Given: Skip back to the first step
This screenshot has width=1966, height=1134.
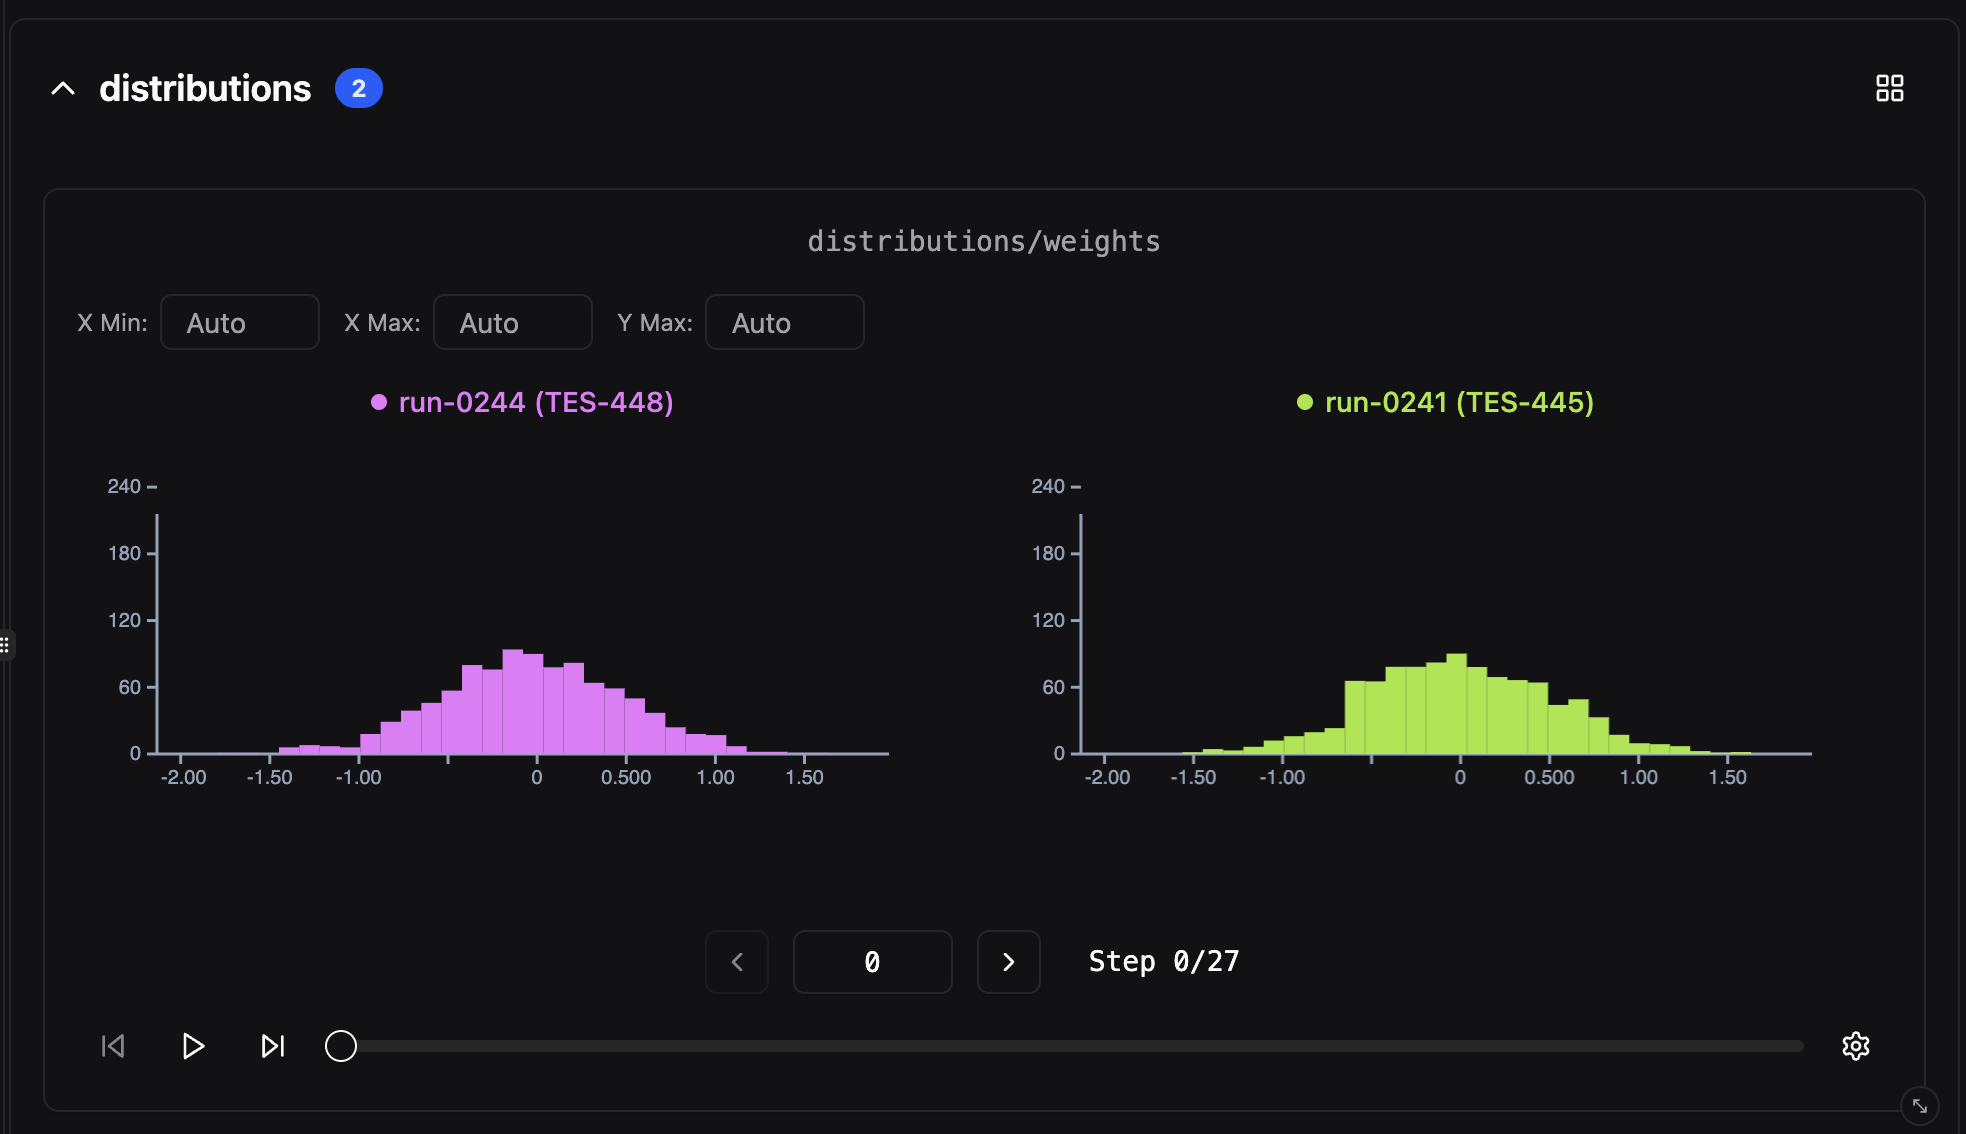Looking at the screenshot, I should 112,1046.
